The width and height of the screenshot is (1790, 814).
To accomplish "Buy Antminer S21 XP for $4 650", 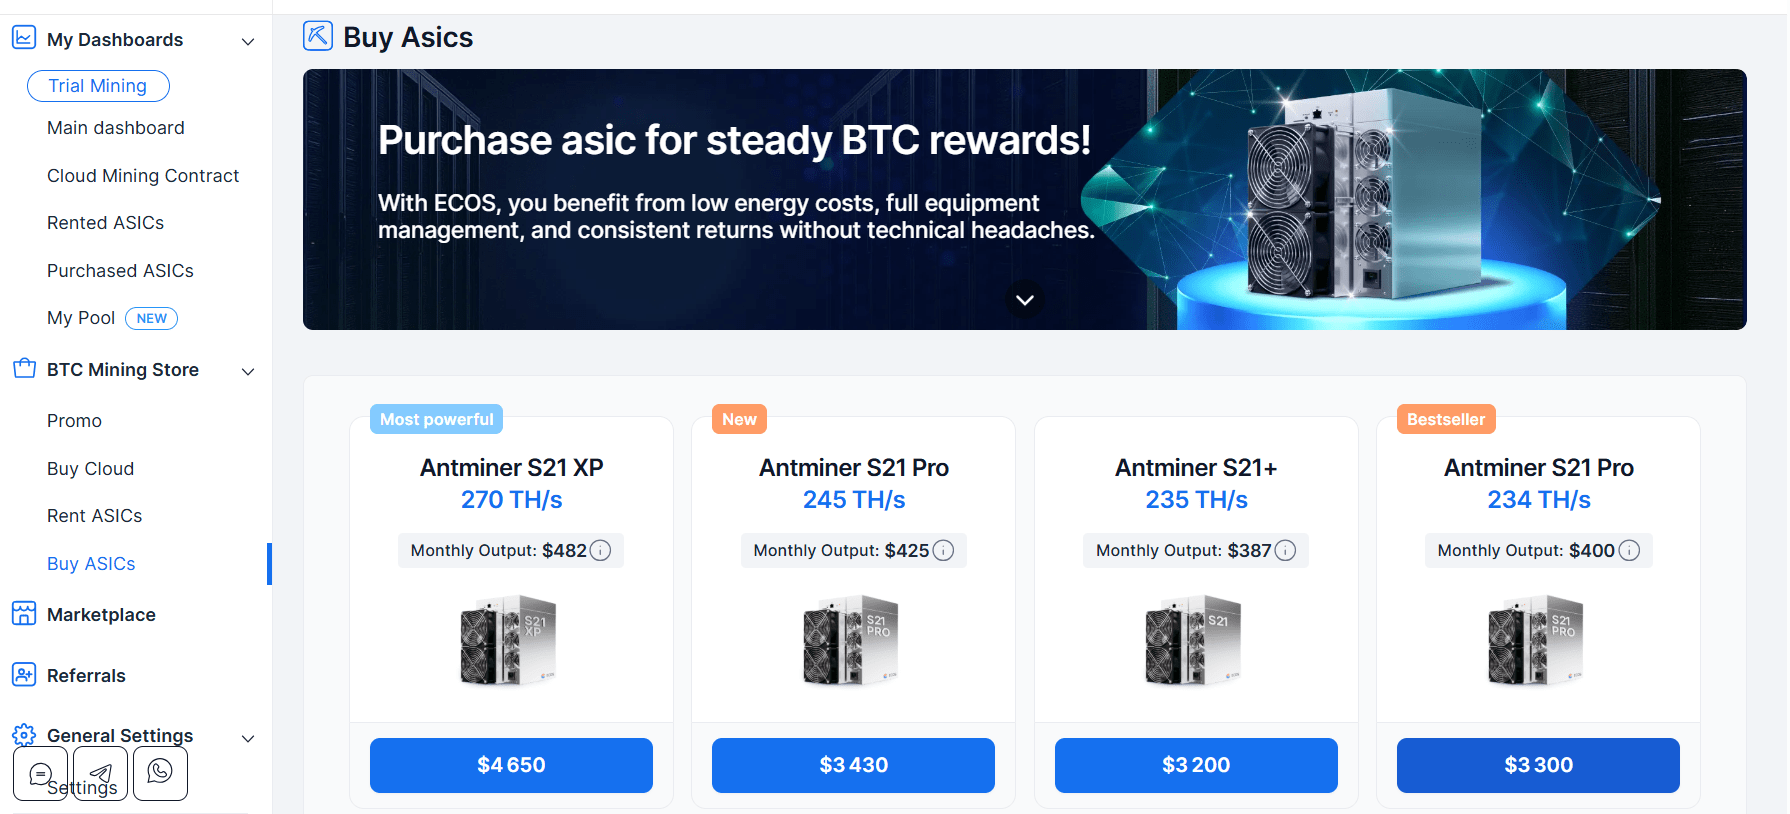I will tap(511, 765).
